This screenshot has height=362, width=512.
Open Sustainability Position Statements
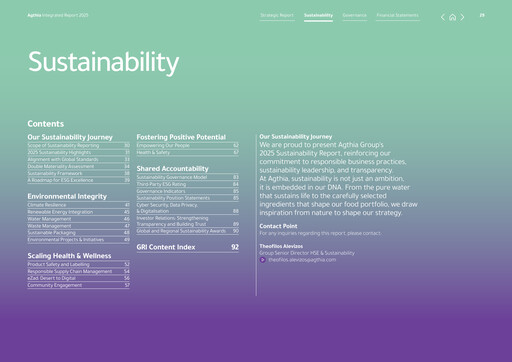[188, 198]
